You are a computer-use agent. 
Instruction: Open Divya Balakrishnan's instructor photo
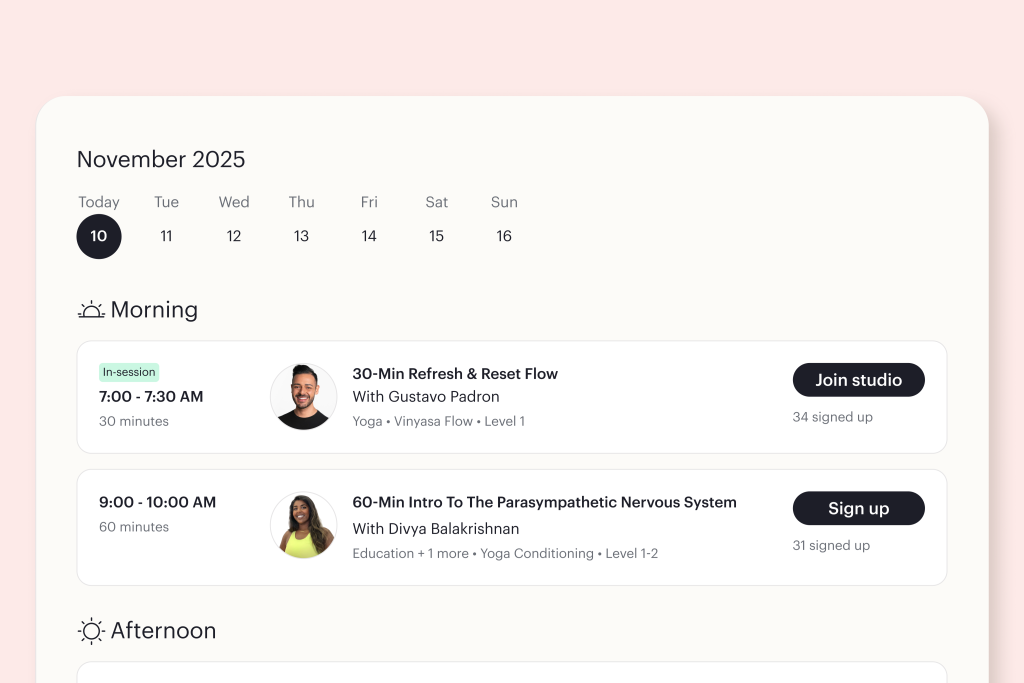(303, 525)
